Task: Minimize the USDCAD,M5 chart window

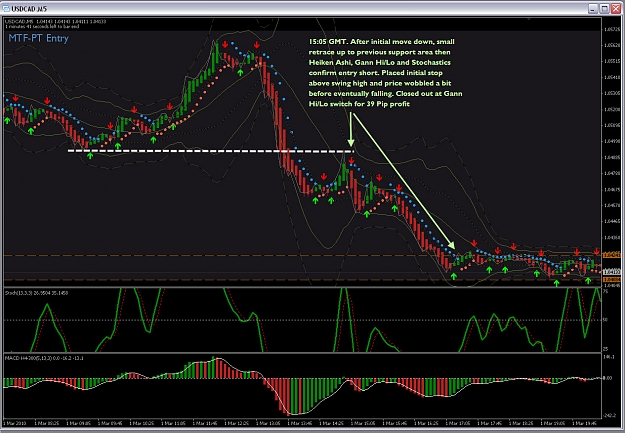Action: [x=593, y=8]
